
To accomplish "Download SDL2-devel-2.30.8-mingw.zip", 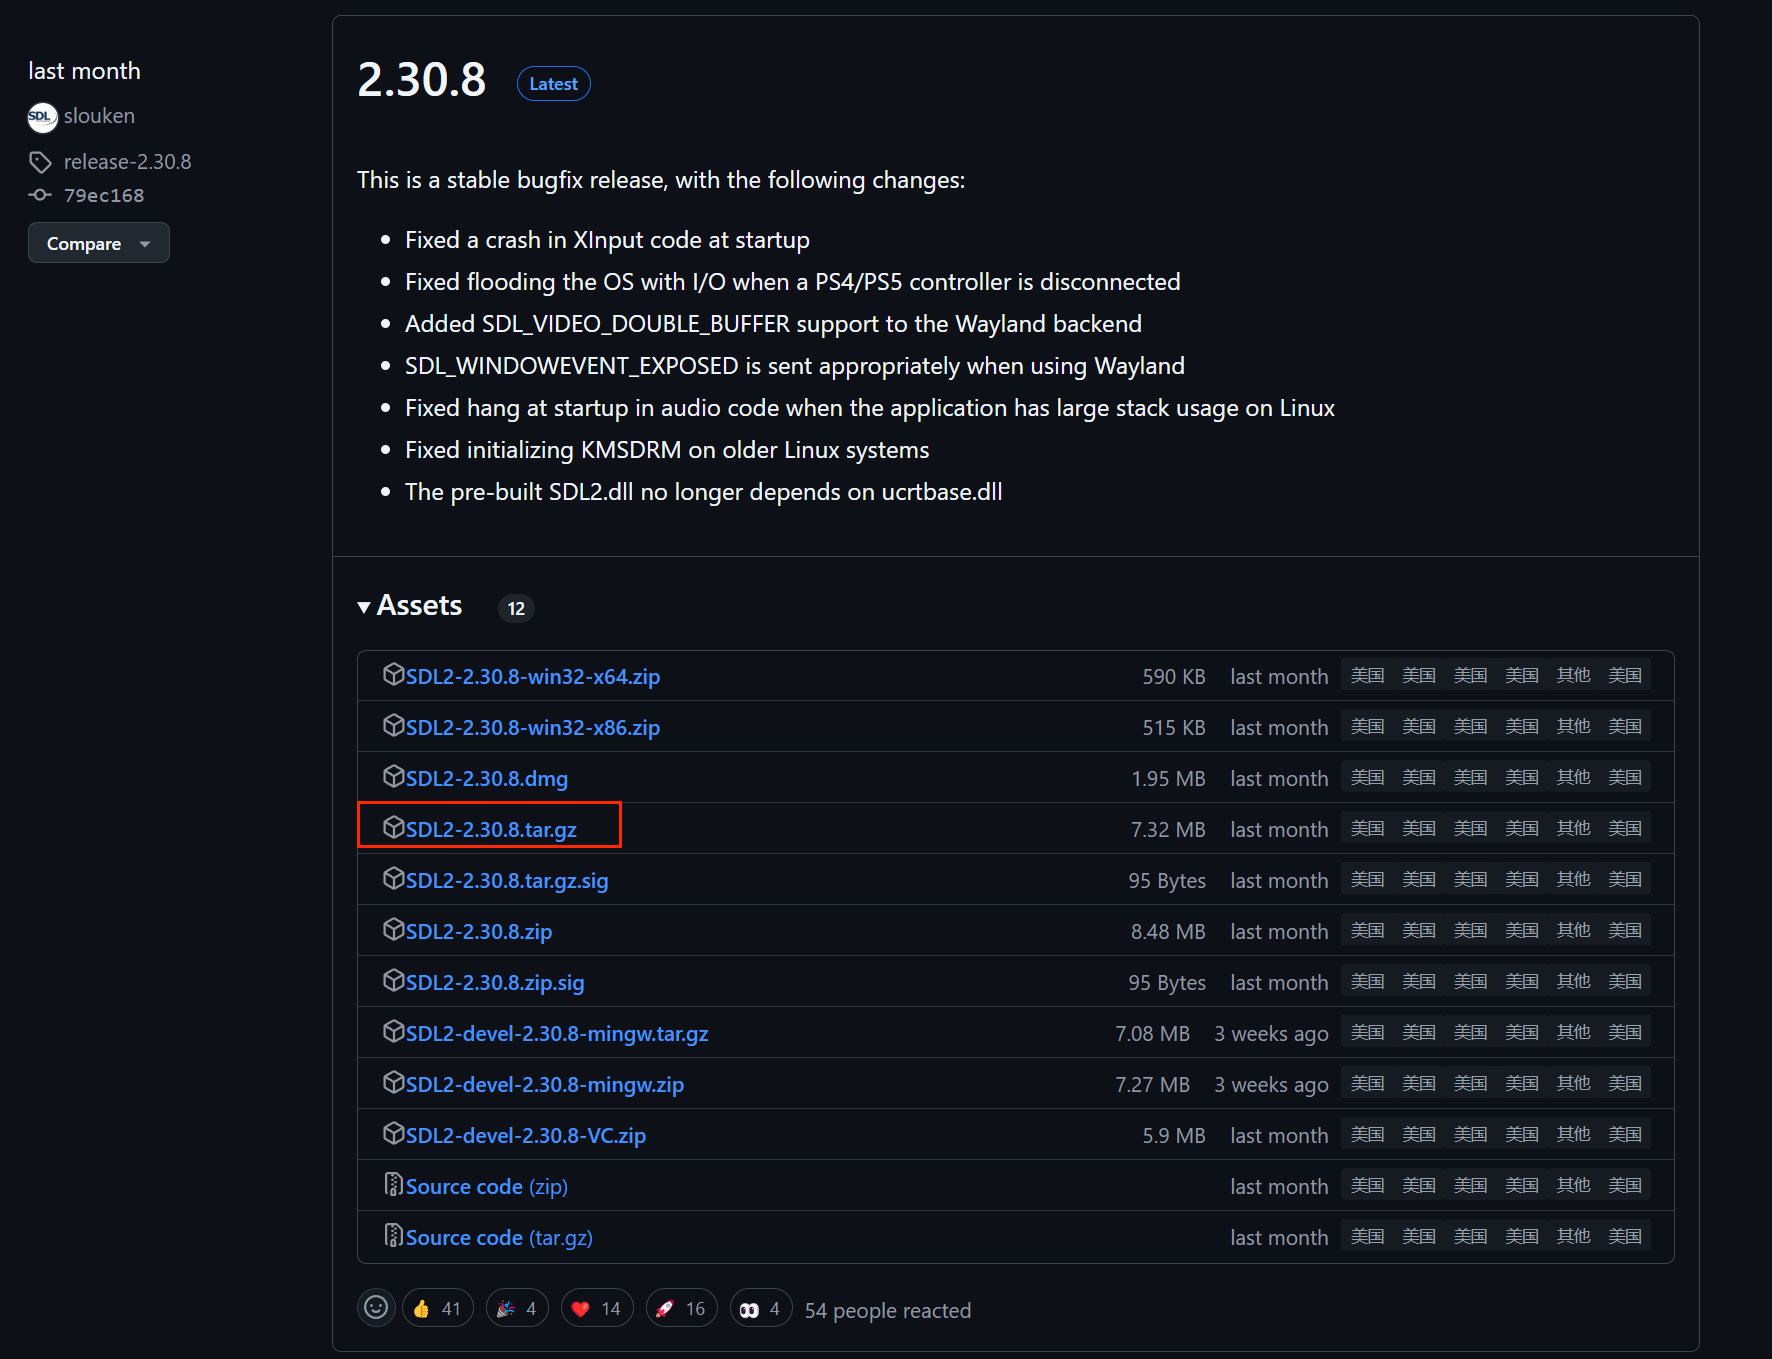I will tap(545, 1085).
